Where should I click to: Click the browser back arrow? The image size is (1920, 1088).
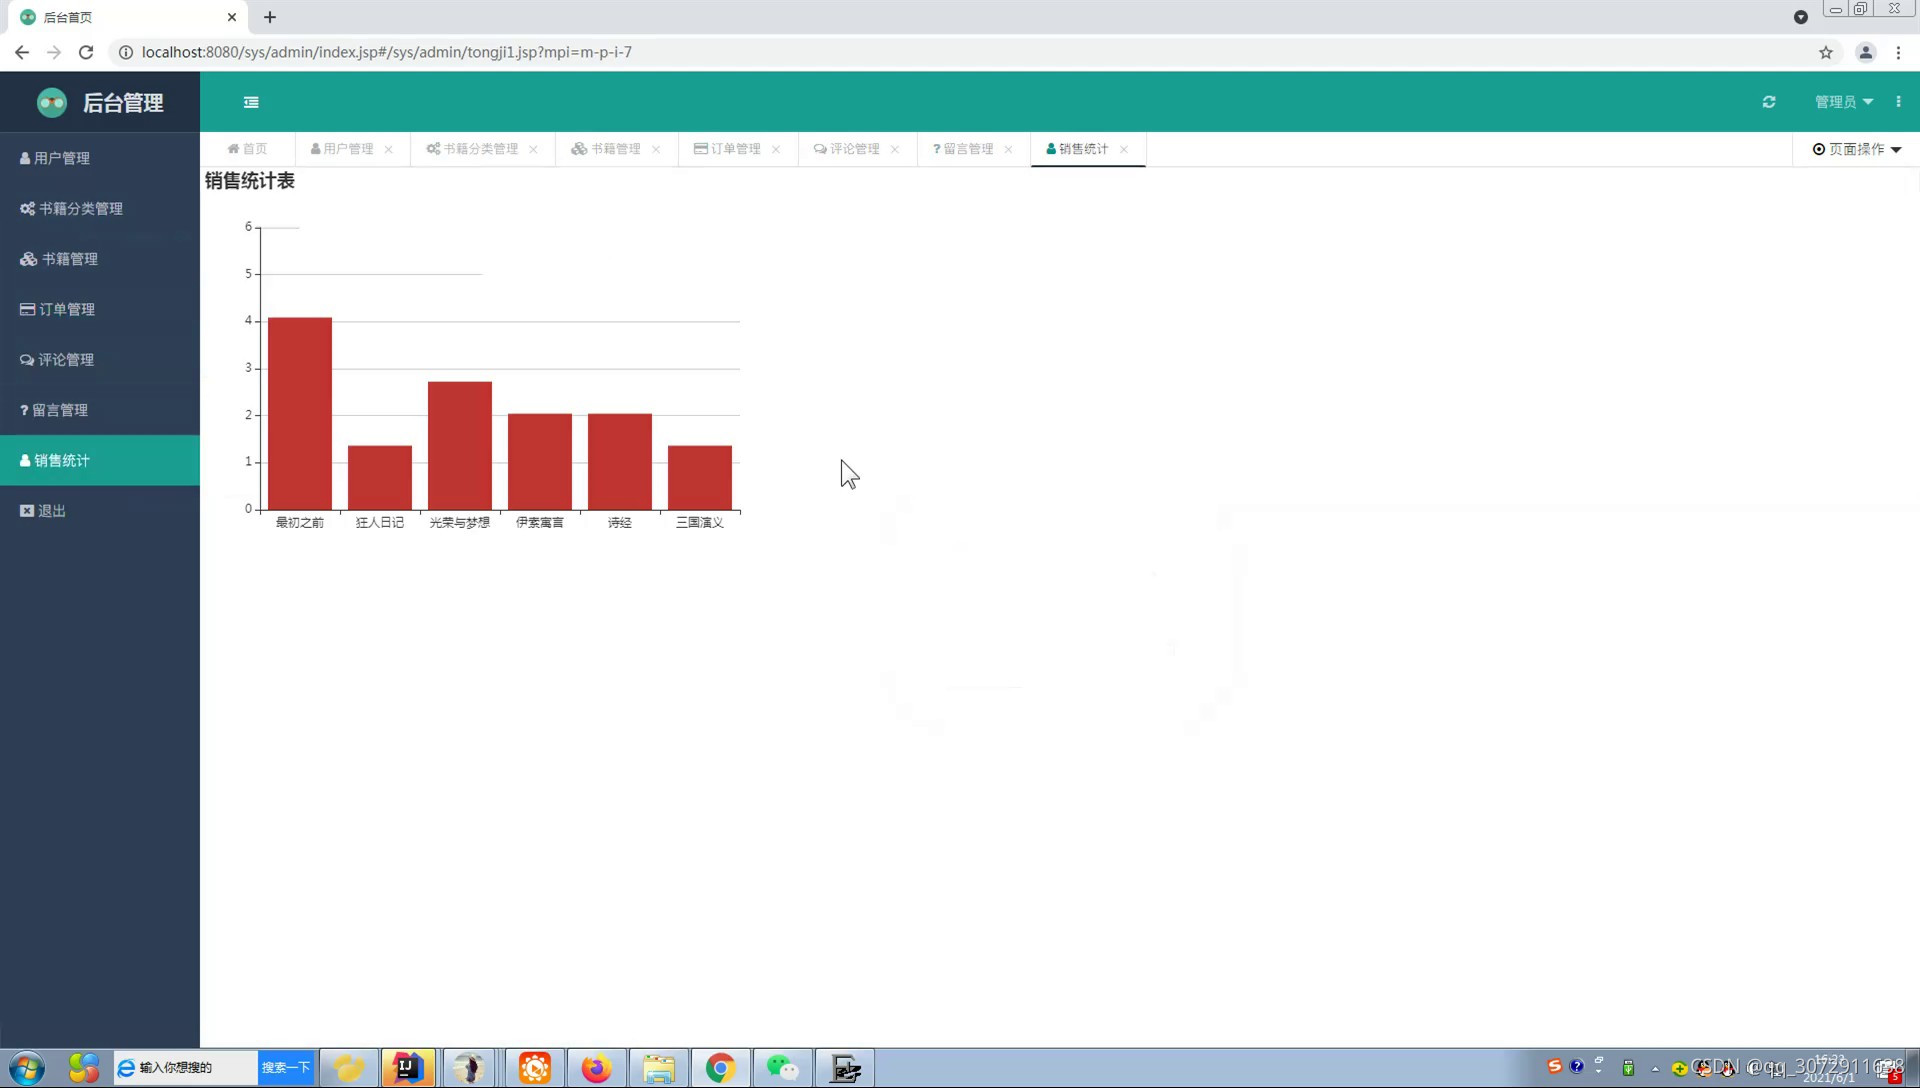point(22,52)
